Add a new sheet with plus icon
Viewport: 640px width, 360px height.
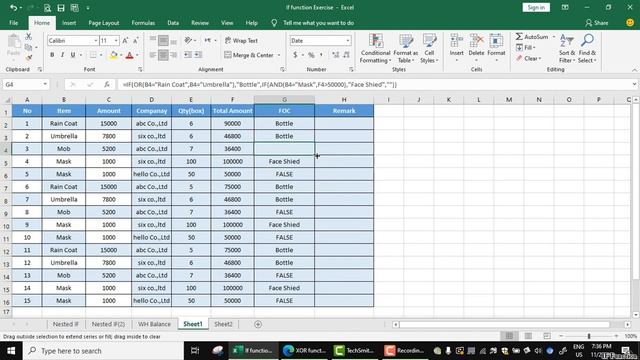[258, 324]
